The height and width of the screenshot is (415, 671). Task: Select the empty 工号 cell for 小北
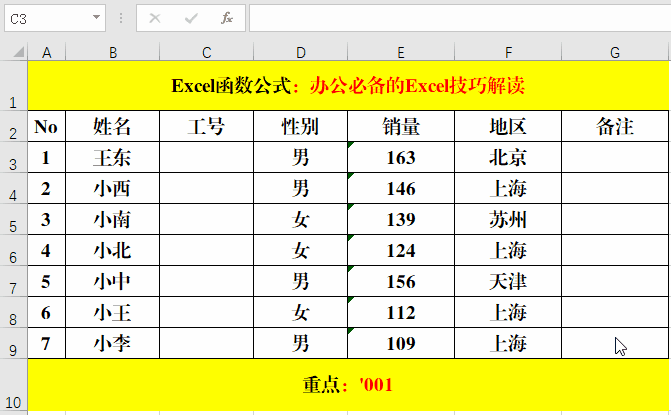tap(207, 250)
